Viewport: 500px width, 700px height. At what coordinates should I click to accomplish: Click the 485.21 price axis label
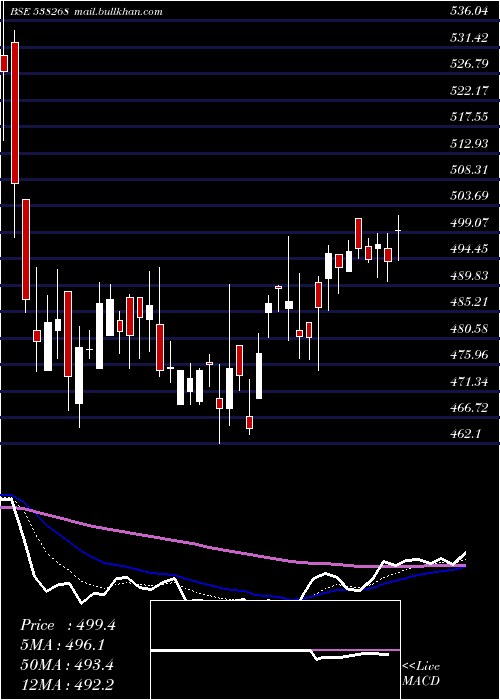[469, 302]
